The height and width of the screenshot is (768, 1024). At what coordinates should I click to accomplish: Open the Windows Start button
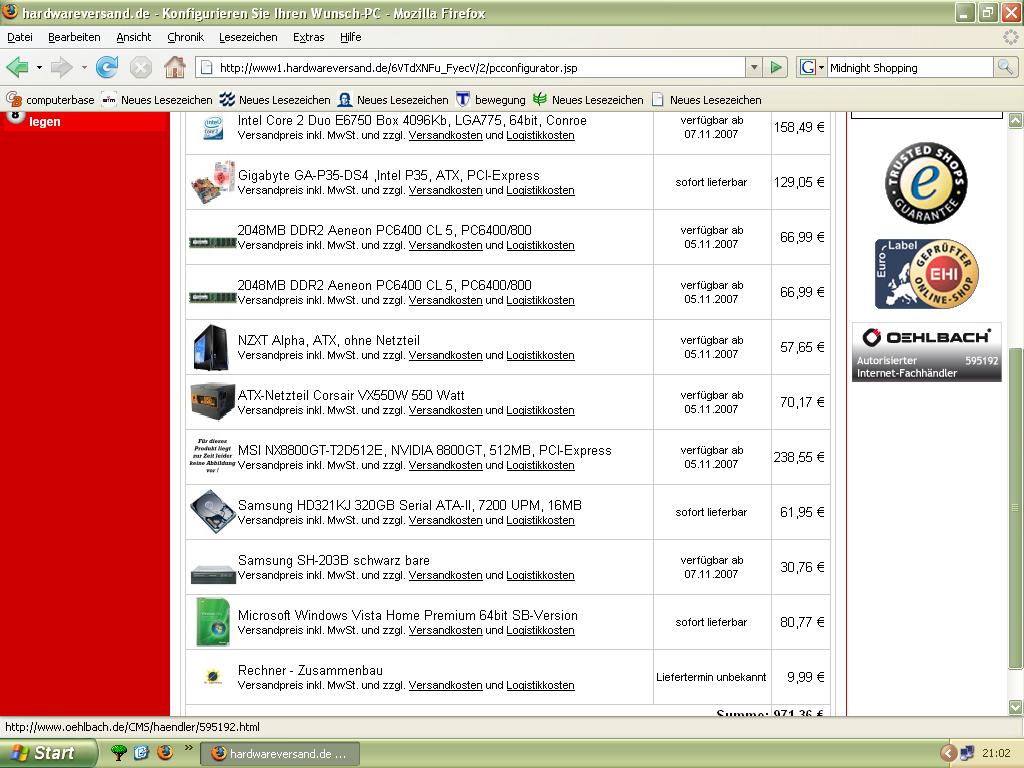coord(47,753)
